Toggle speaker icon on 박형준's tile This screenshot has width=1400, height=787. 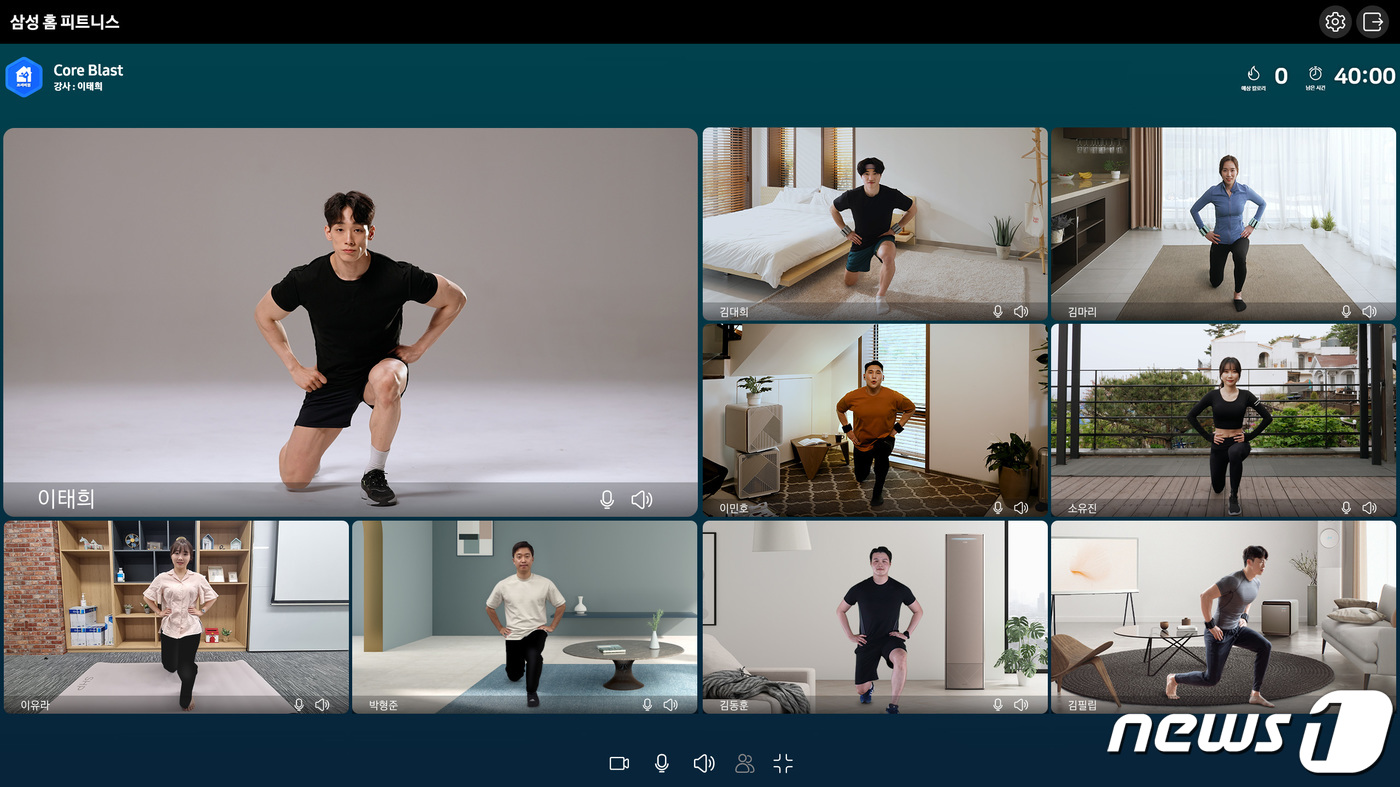pos(670,705)
